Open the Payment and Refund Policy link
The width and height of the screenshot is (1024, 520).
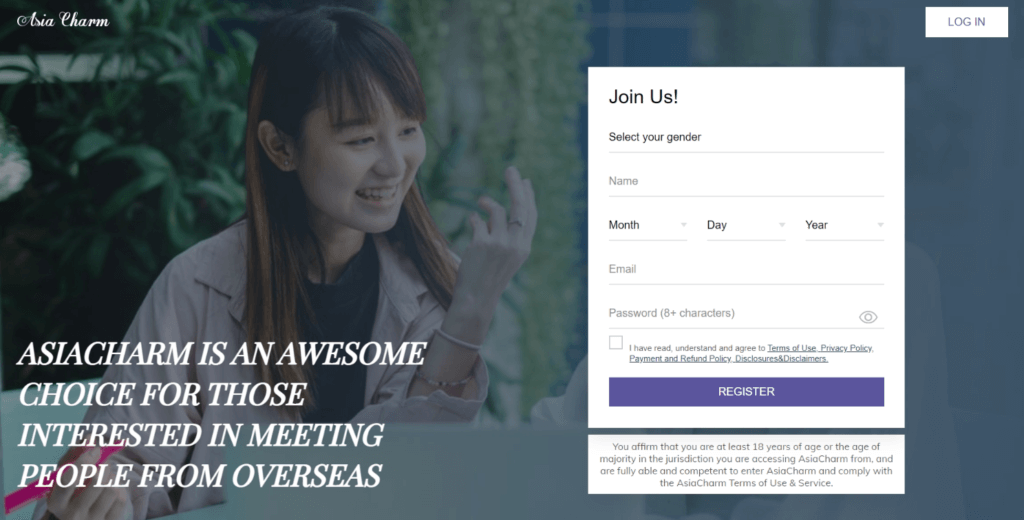click(x=681, y=359)
